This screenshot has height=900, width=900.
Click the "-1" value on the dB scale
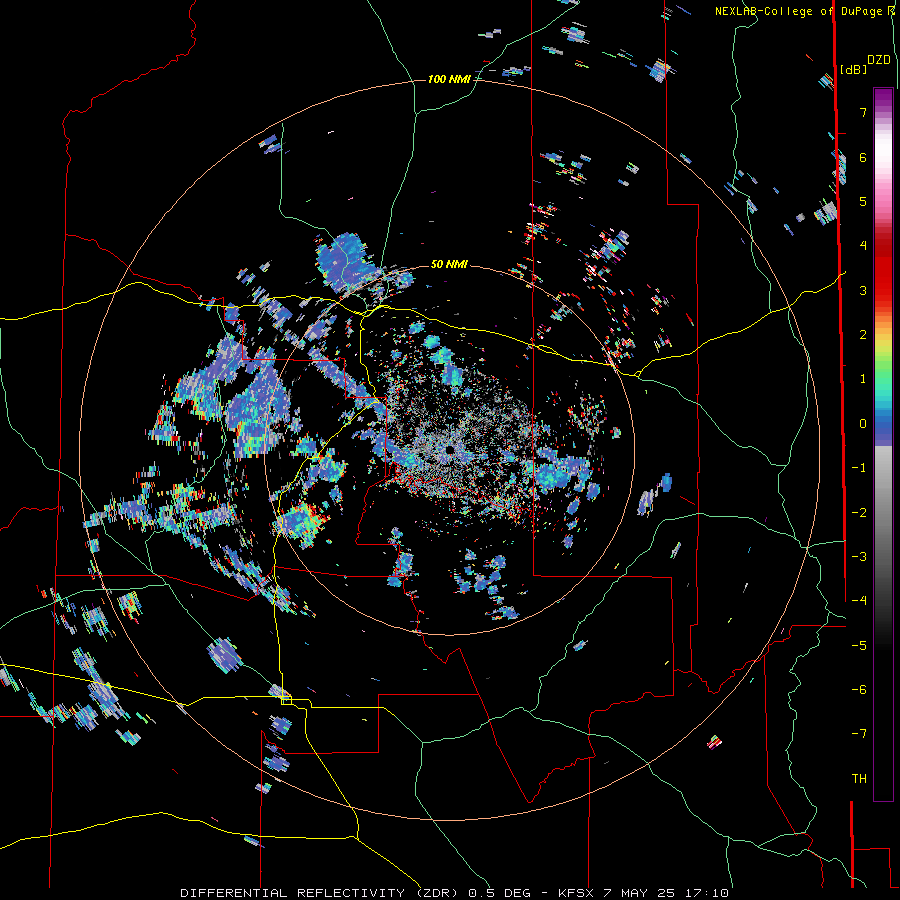(x=859, y=468)
